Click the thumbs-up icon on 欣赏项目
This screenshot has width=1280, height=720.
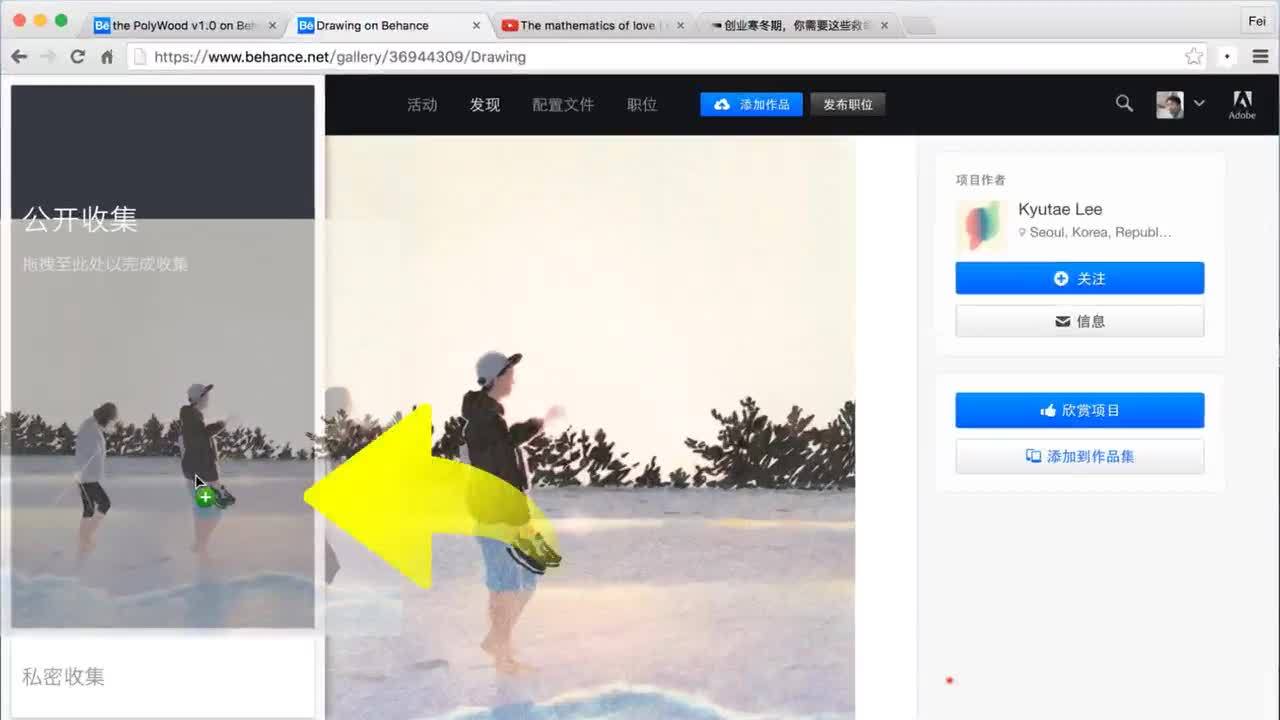tap(1047, 409)
